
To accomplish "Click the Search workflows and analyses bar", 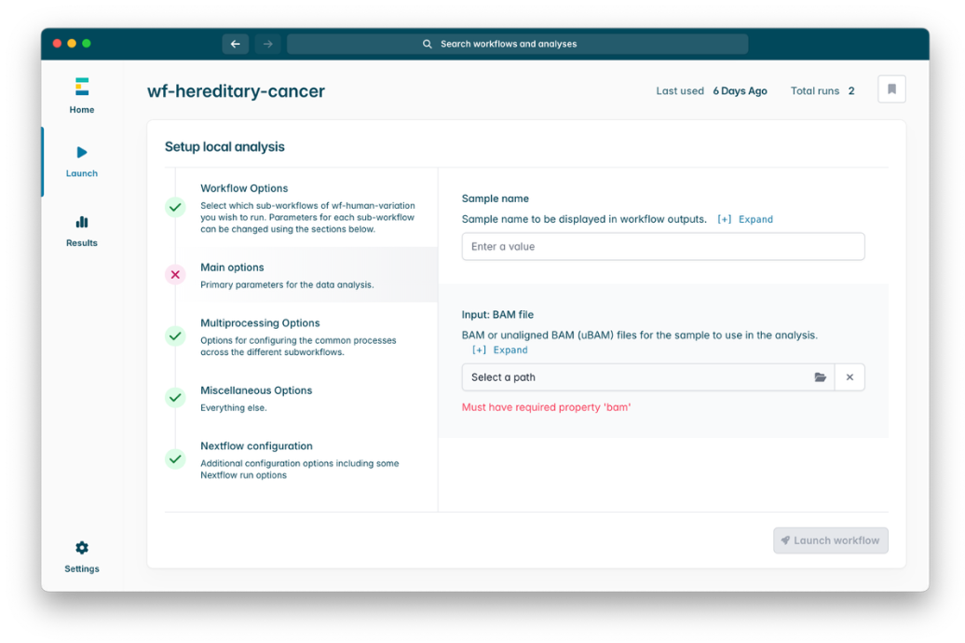I will 518,44.
